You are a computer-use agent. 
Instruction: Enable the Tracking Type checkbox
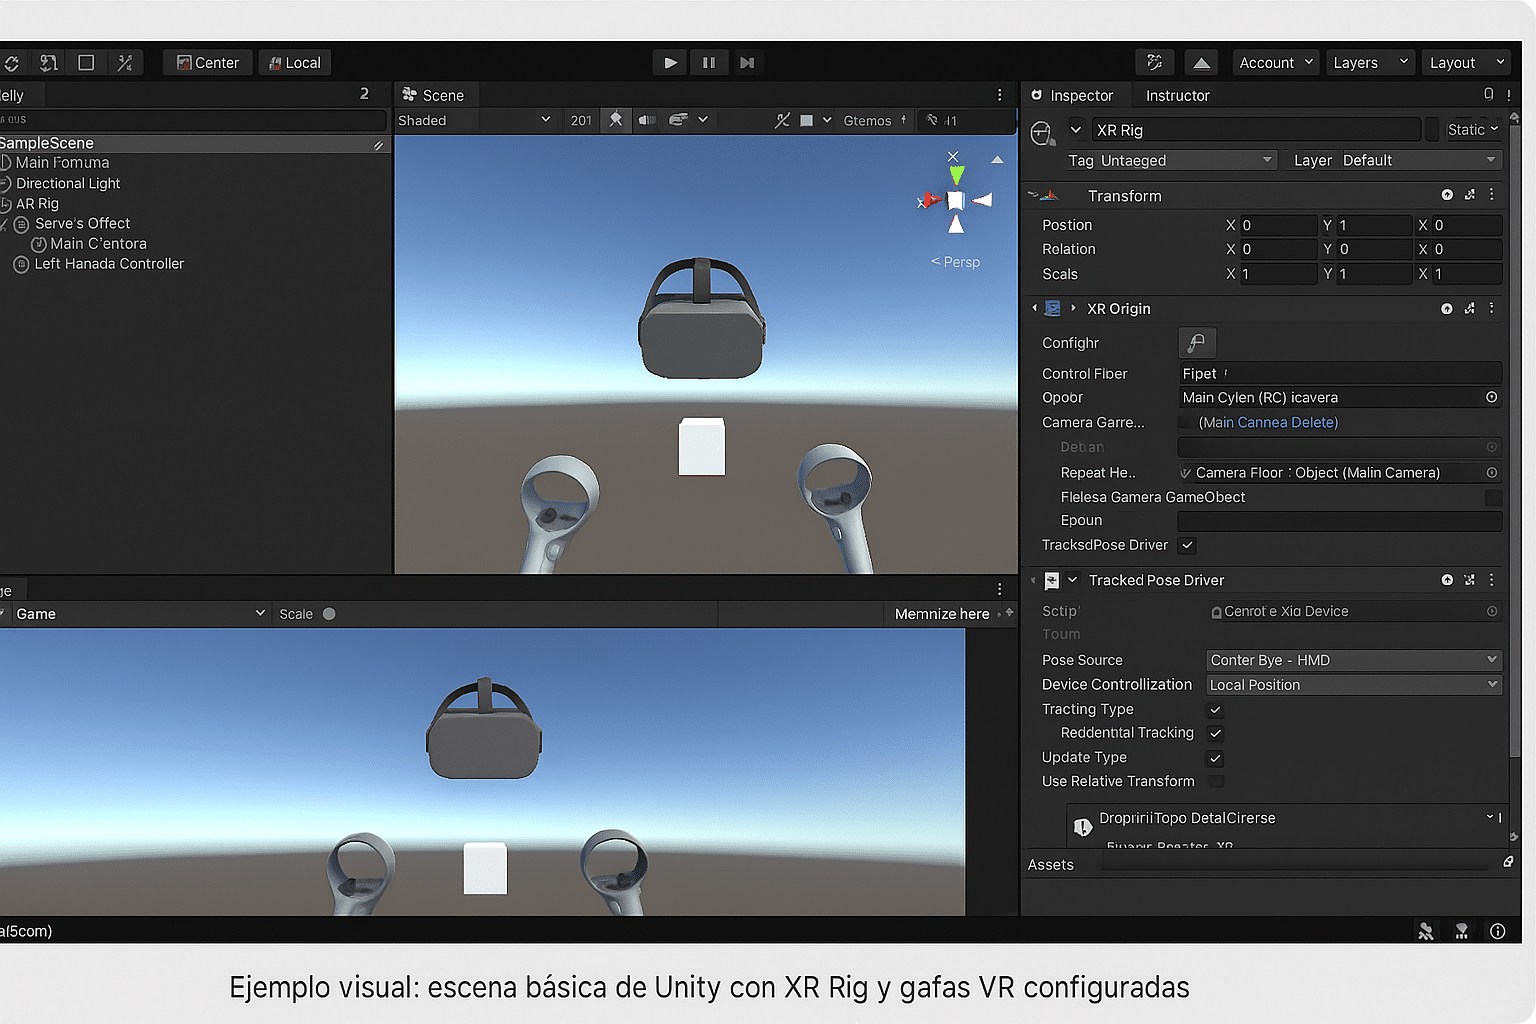1215,710
